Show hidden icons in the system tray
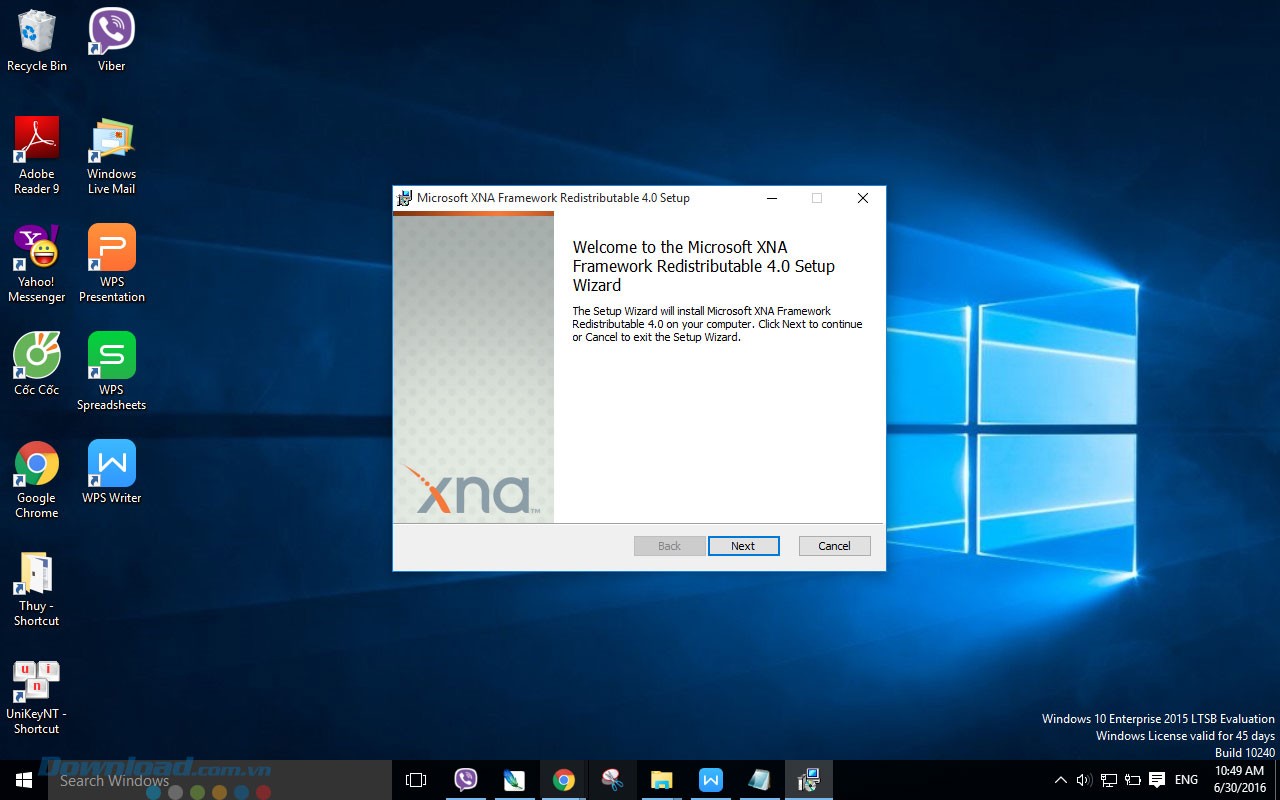1280x800 pixels. click(1060, 779)
